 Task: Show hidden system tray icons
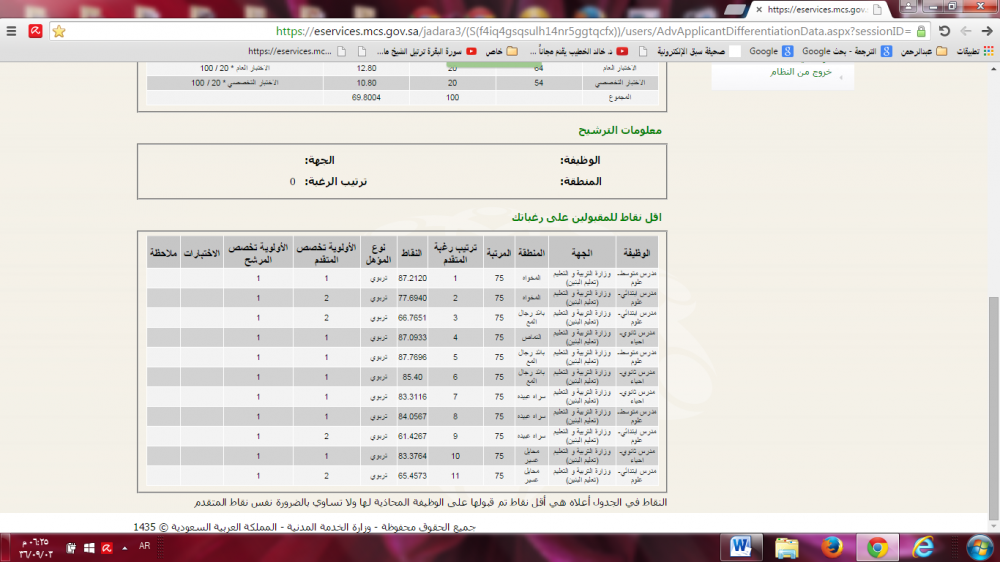(124, 548)
